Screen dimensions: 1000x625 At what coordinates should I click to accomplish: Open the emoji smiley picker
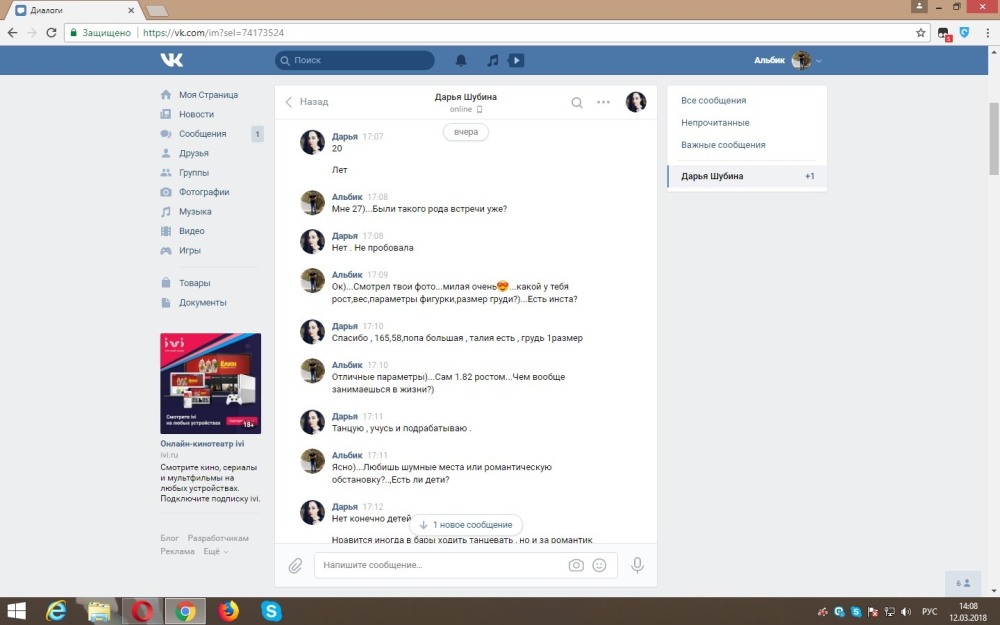tap(599, 565)
